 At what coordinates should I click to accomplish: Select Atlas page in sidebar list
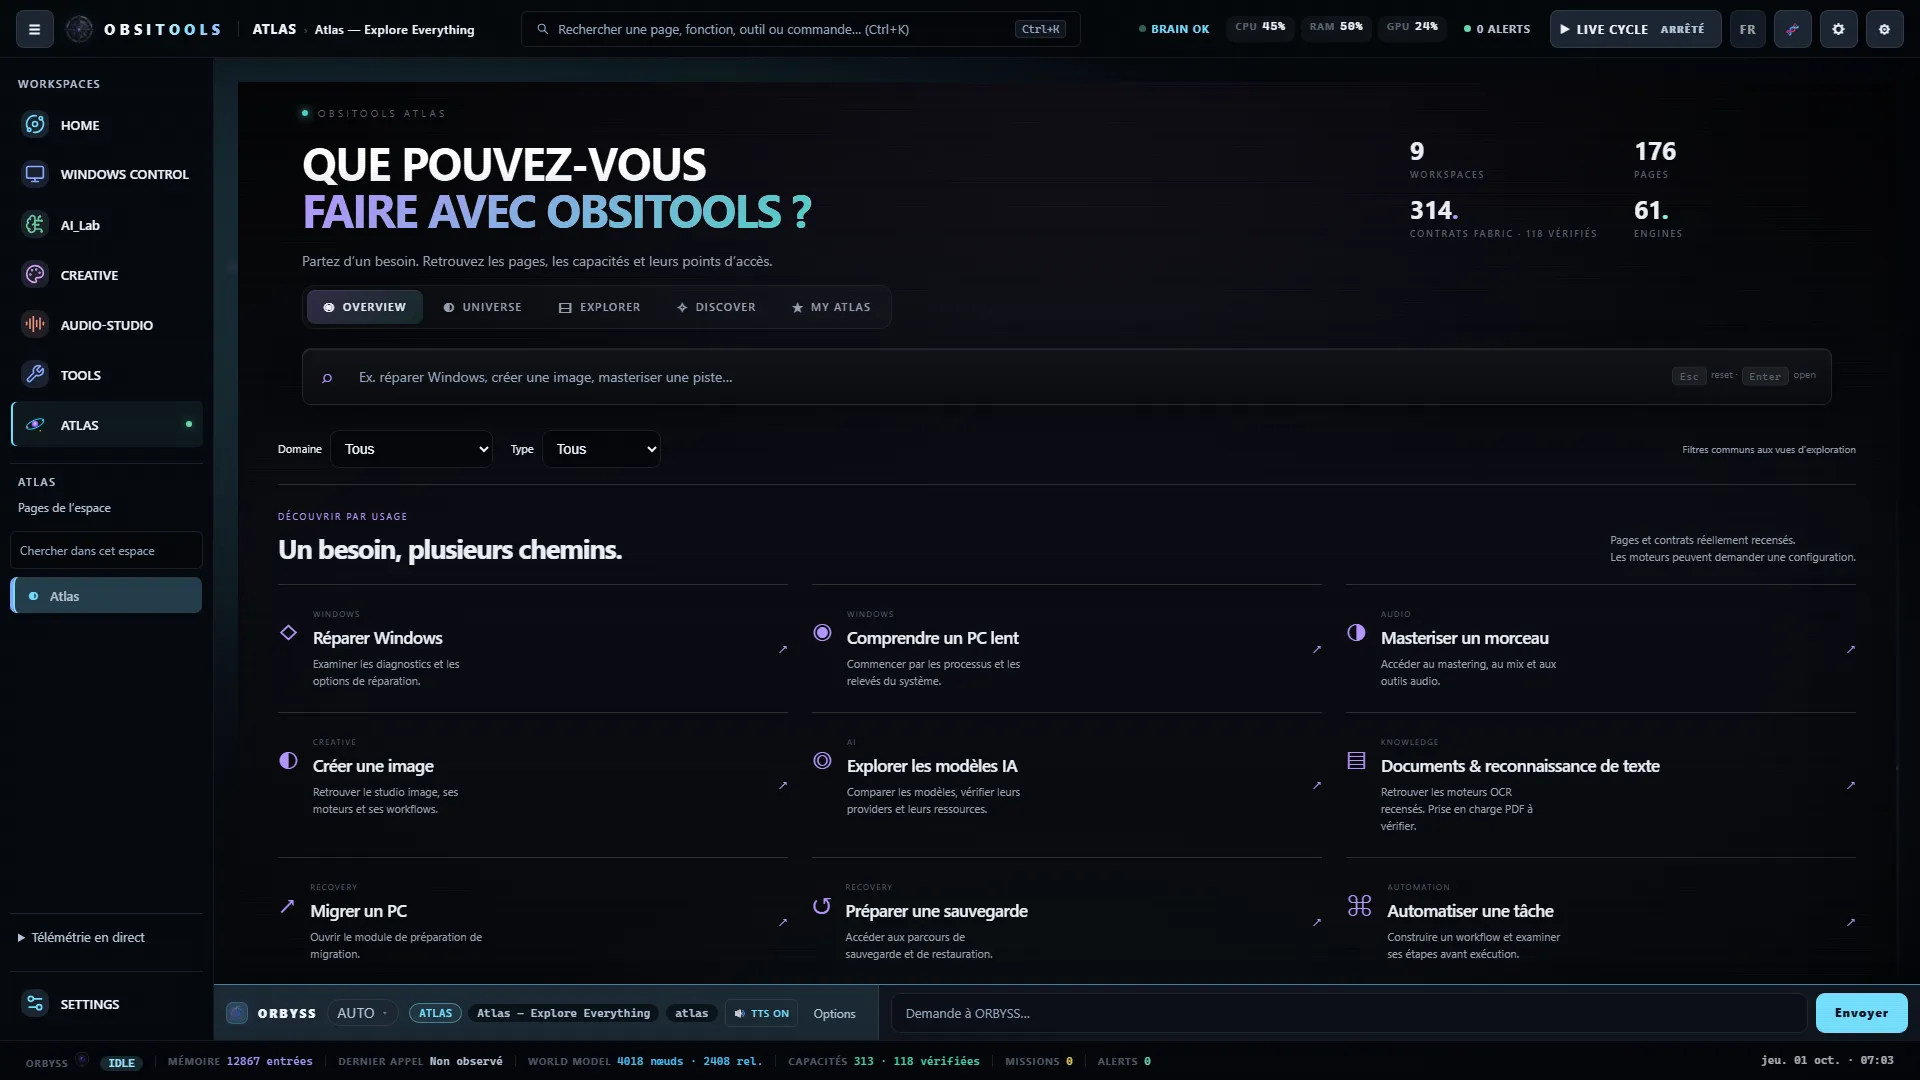106,596
